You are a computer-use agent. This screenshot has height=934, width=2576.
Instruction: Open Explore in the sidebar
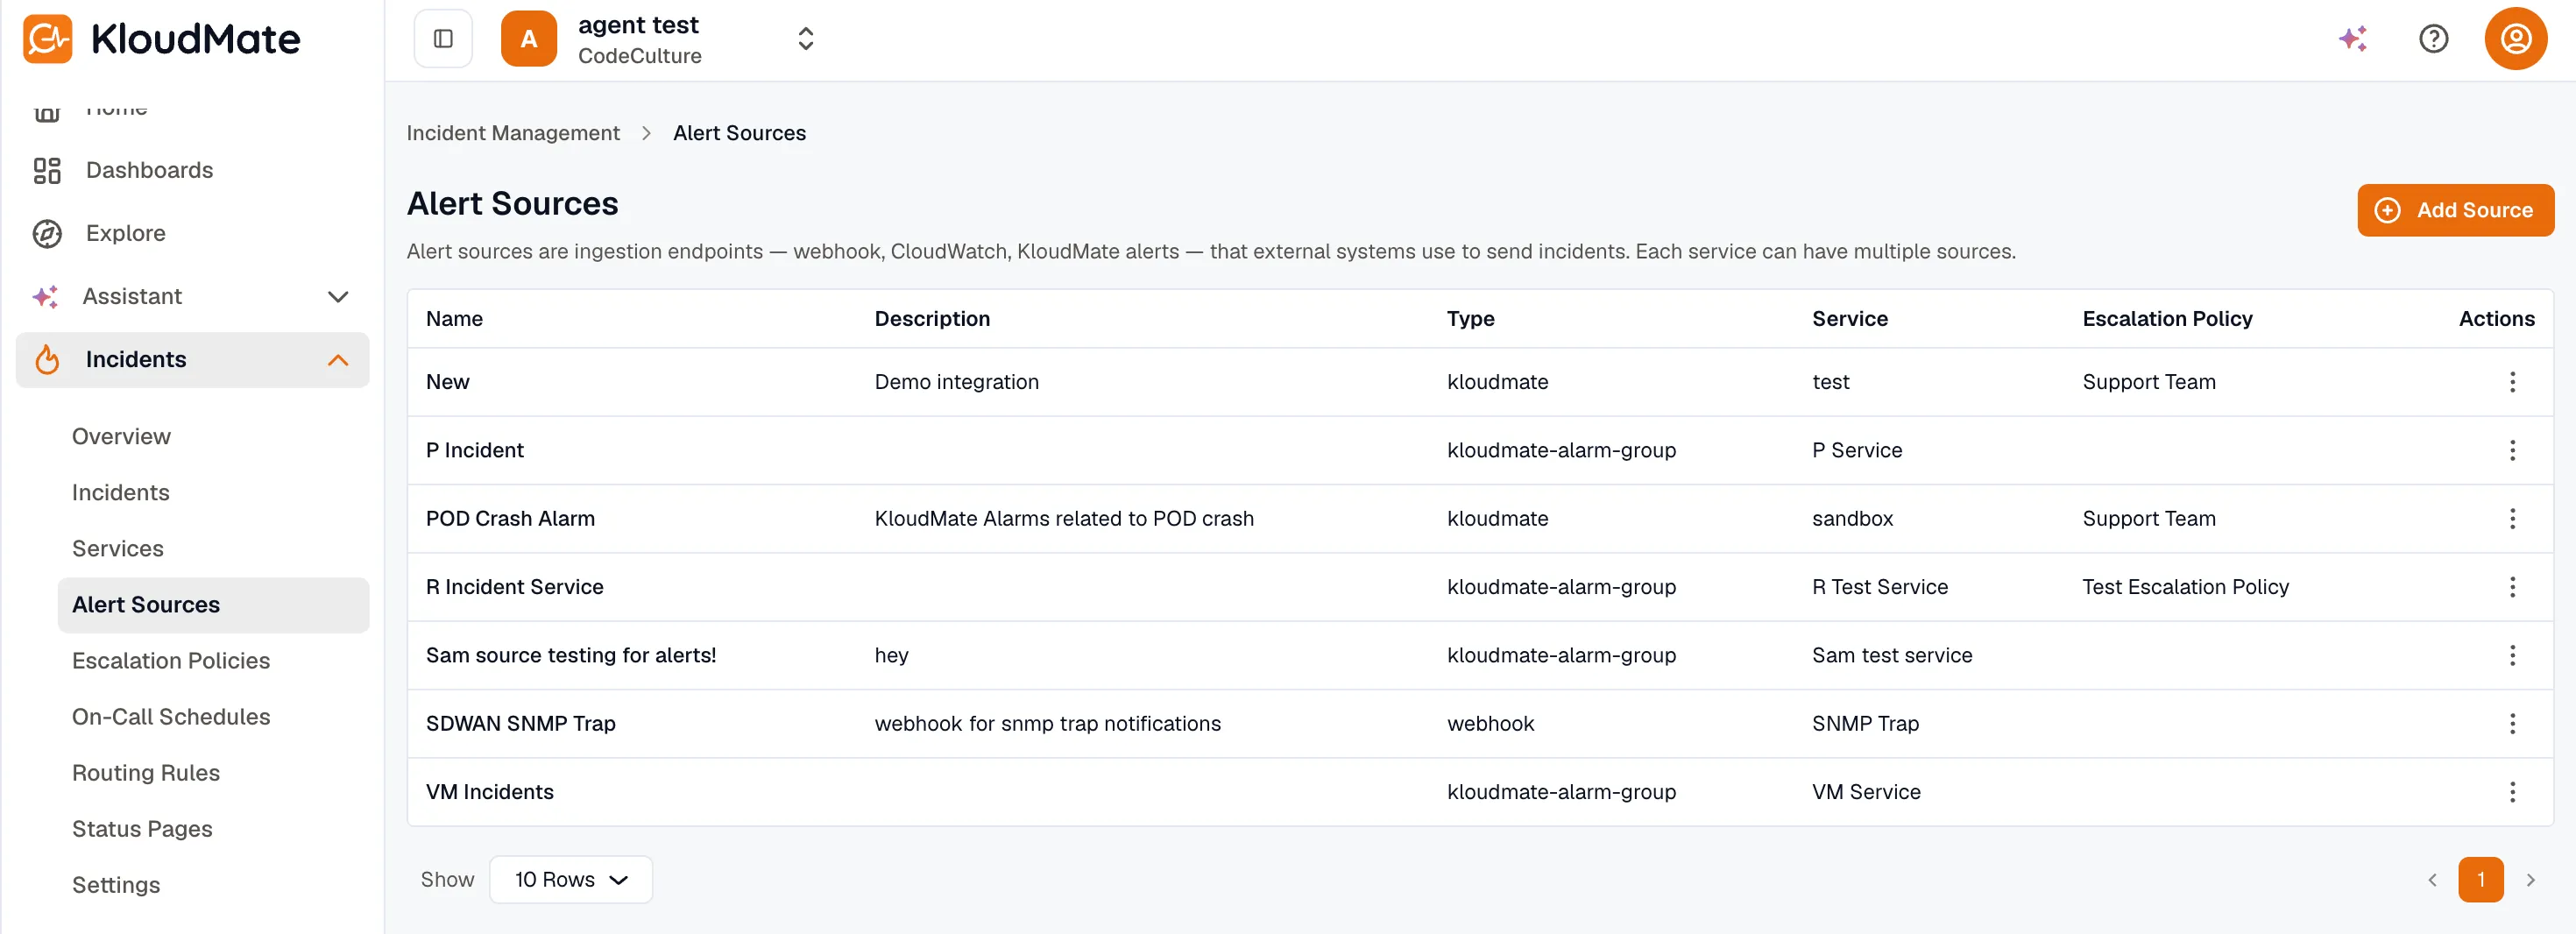coord(126,233)
